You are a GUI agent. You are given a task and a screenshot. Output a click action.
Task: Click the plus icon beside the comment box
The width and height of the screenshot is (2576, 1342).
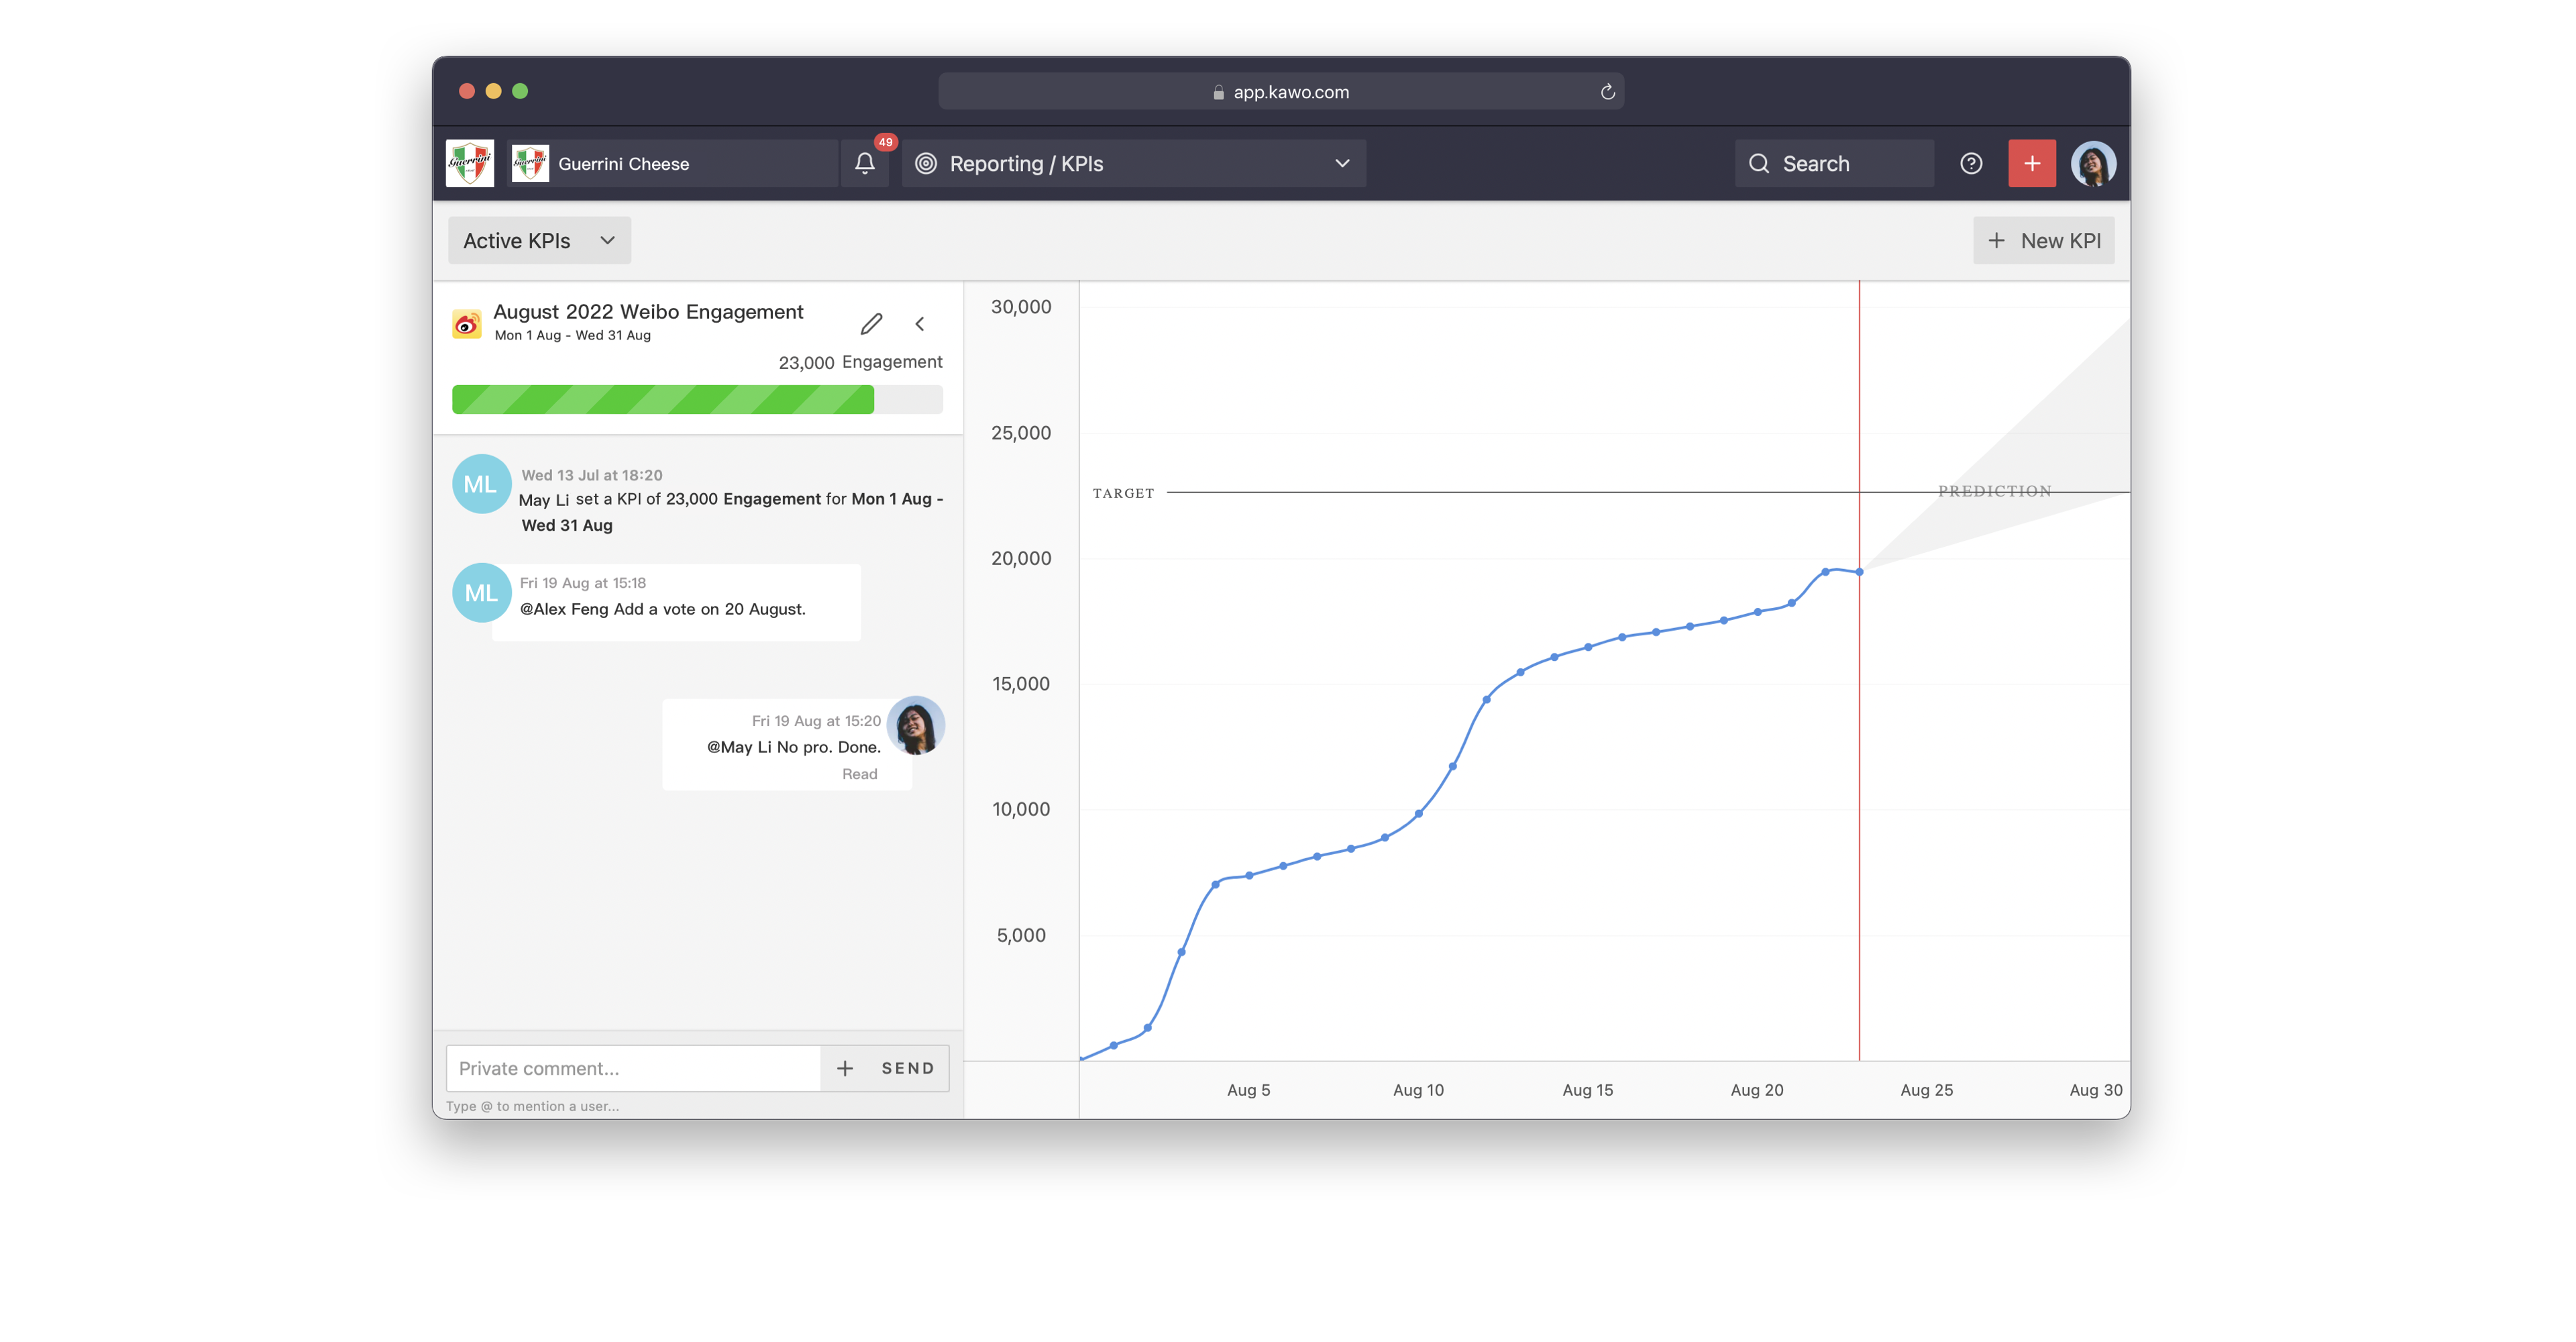point(845,1067)
